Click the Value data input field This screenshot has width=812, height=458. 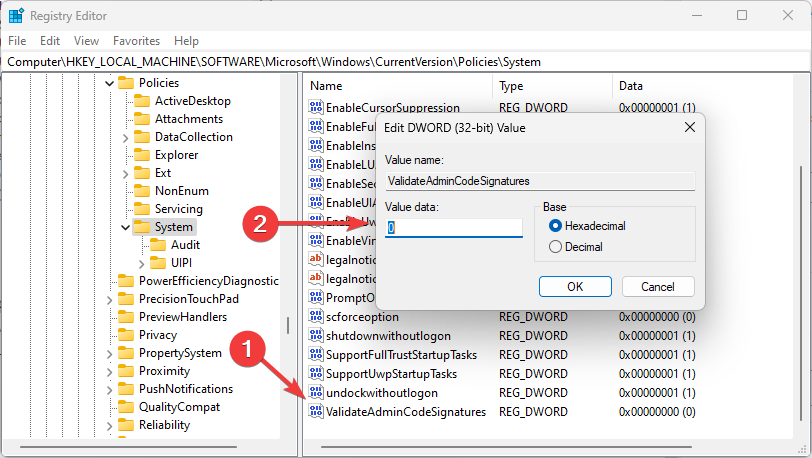coord(454,227)
